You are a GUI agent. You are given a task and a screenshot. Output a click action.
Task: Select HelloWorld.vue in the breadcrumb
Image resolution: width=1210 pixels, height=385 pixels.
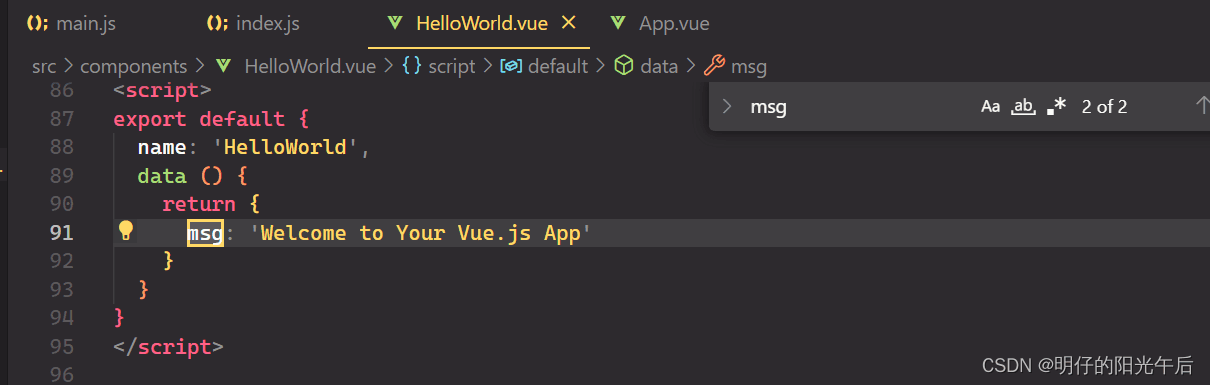(310, 66)
